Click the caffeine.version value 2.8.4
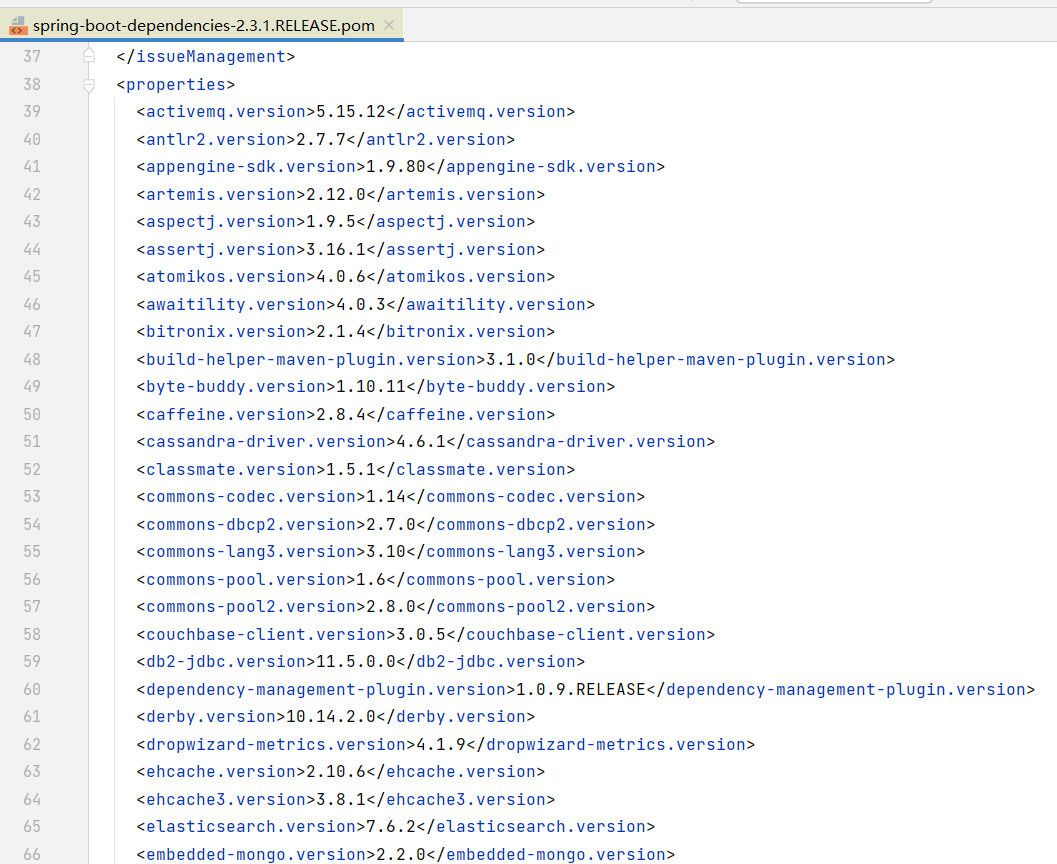The image size is (1057, 864). 341,414
